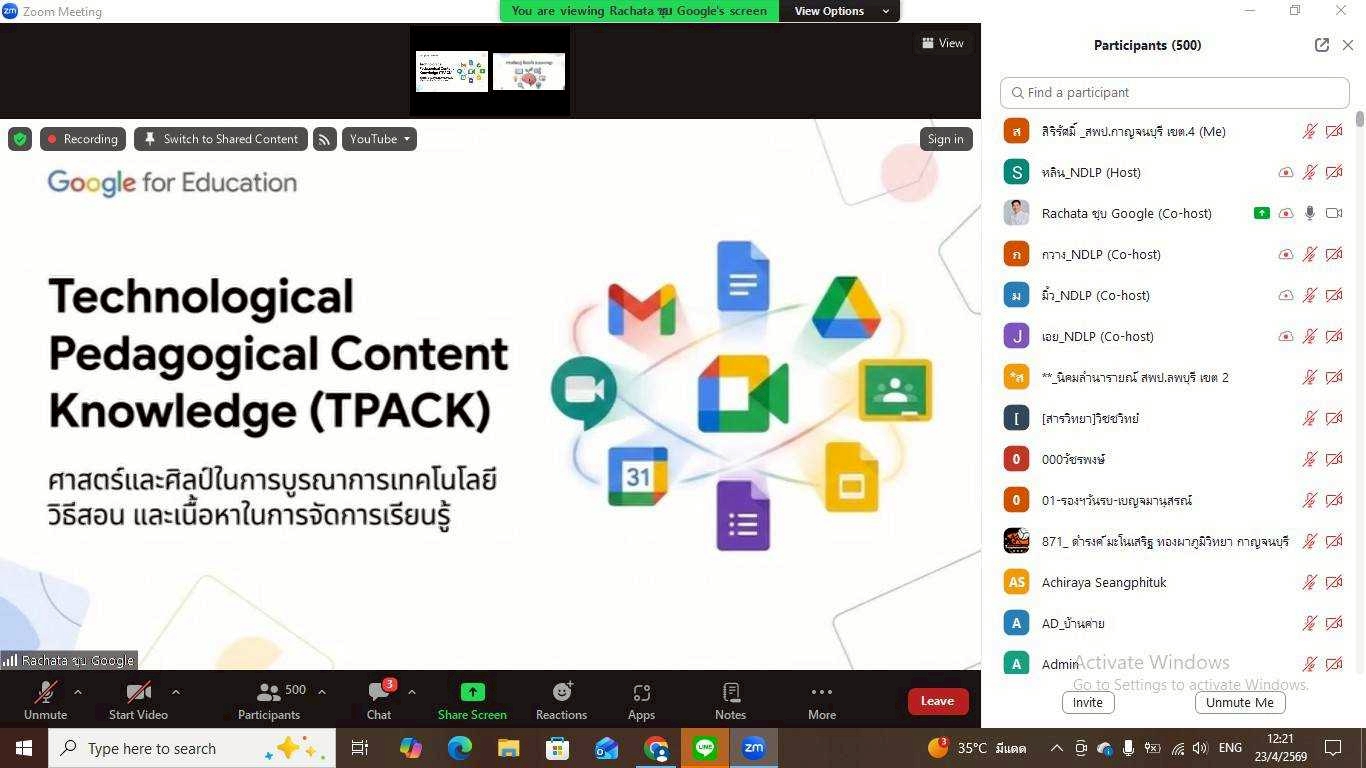This screenshot has height=768, width=1366.
Task: Open the Apps panel
Action: pyautogui.click(x=641, y=701)
